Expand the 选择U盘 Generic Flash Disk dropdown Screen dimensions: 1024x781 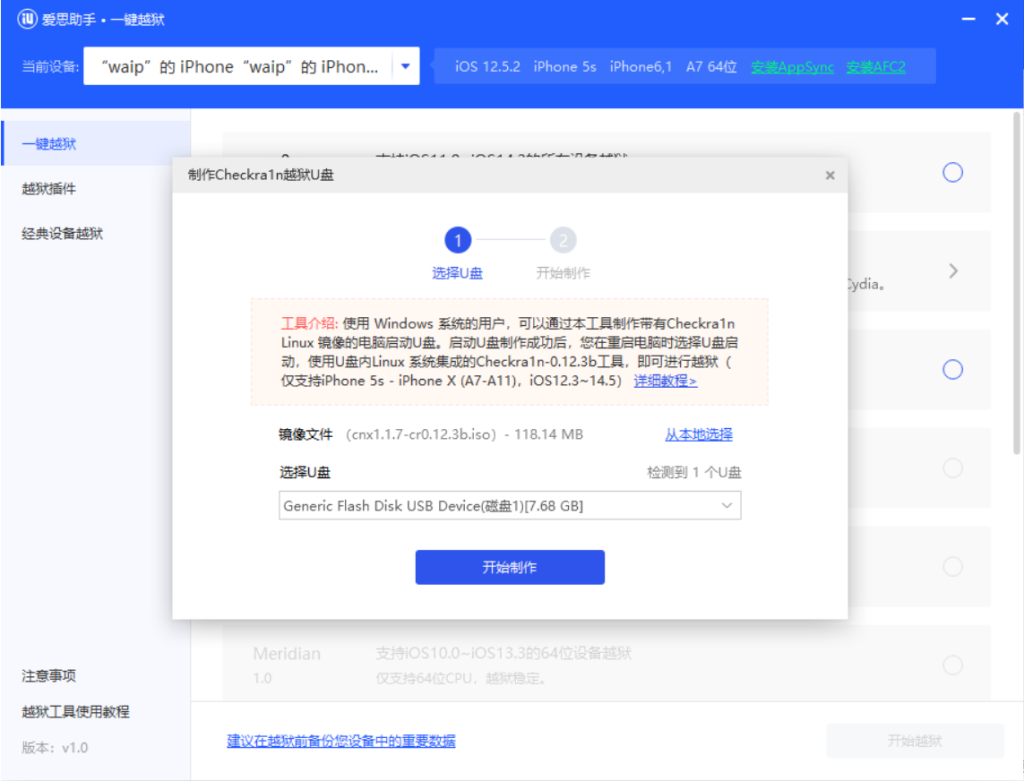727,505
